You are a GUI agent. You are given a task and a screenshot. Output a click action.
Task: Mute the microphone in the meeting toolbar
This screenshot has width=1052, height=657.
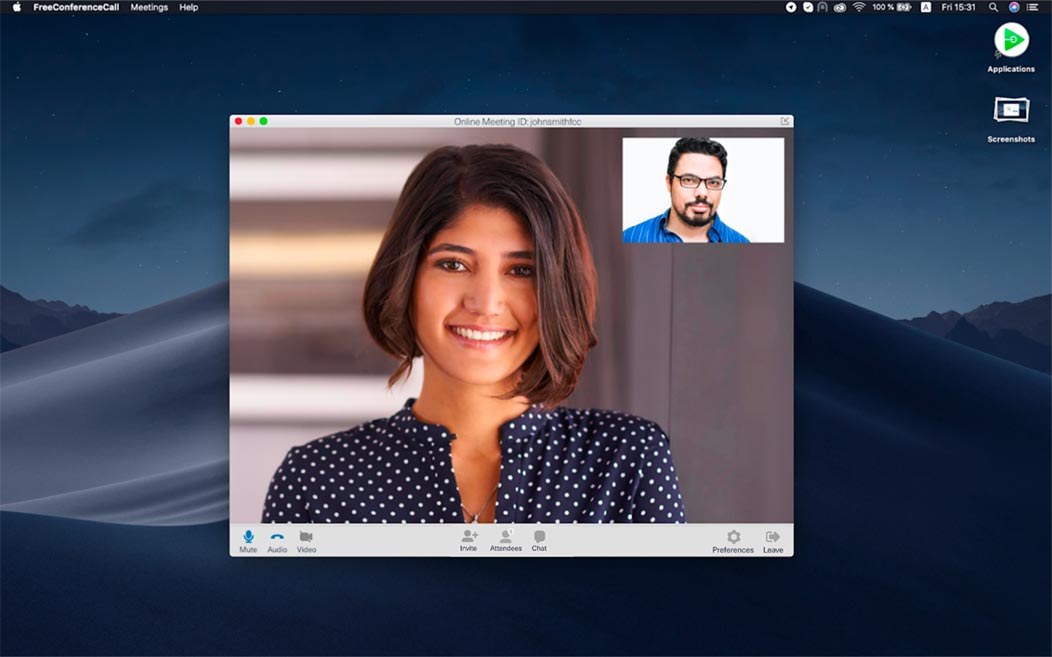coord(248,539)
